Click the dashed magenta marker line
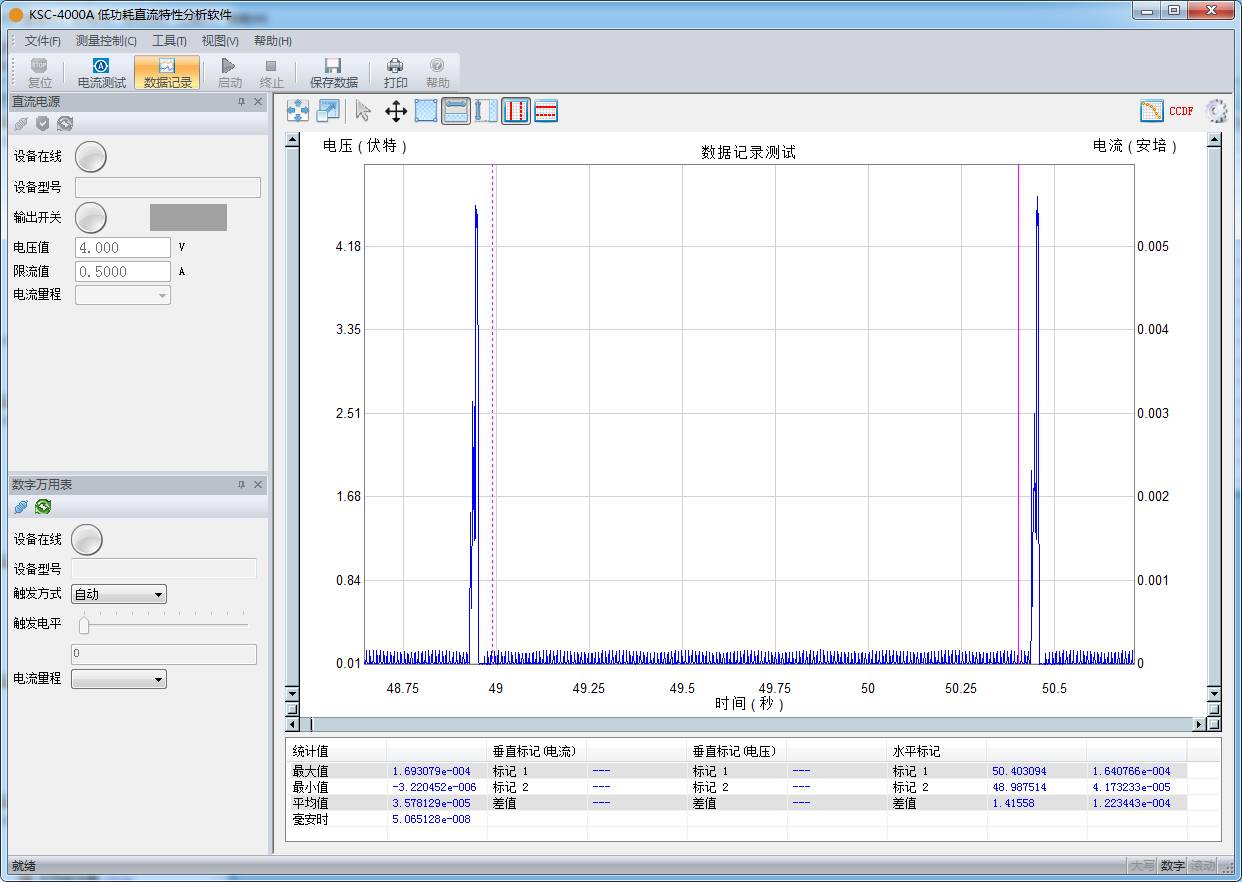This screenshot has width=1242, height=882. (x=493, y=414)
